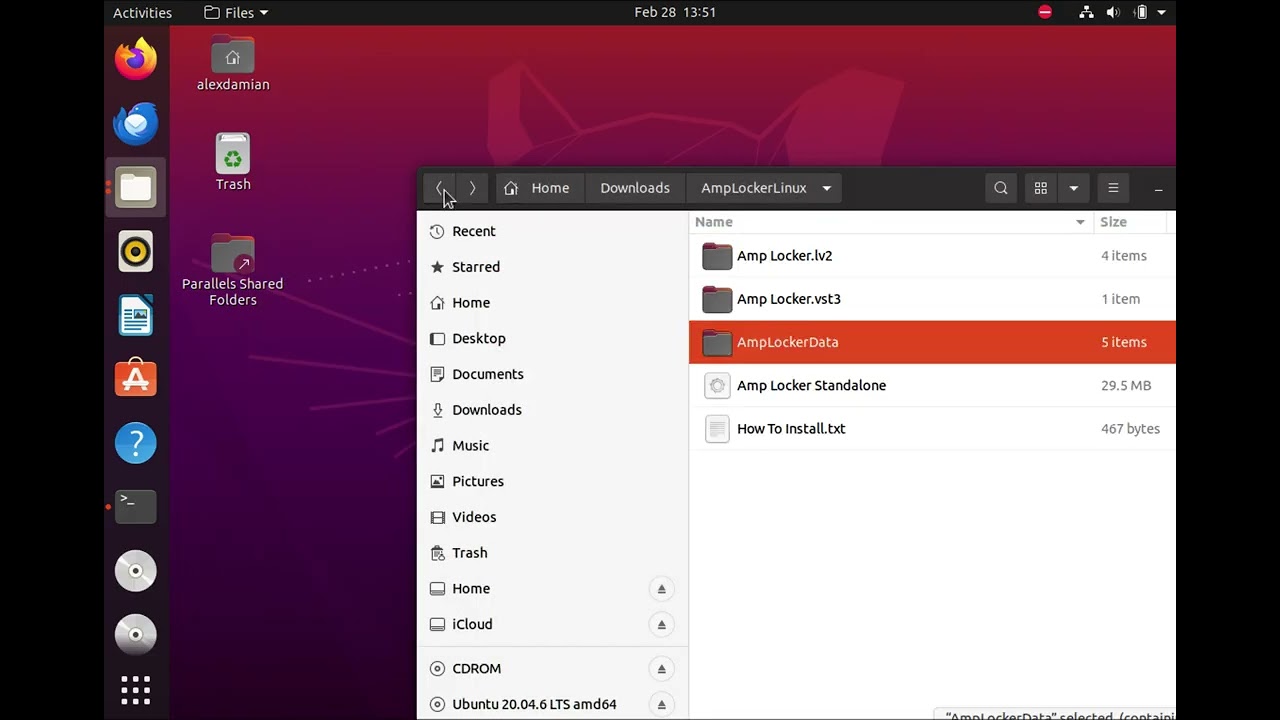
Task: Open view options dropdown arrow
Action: (x=1073, y=188)
